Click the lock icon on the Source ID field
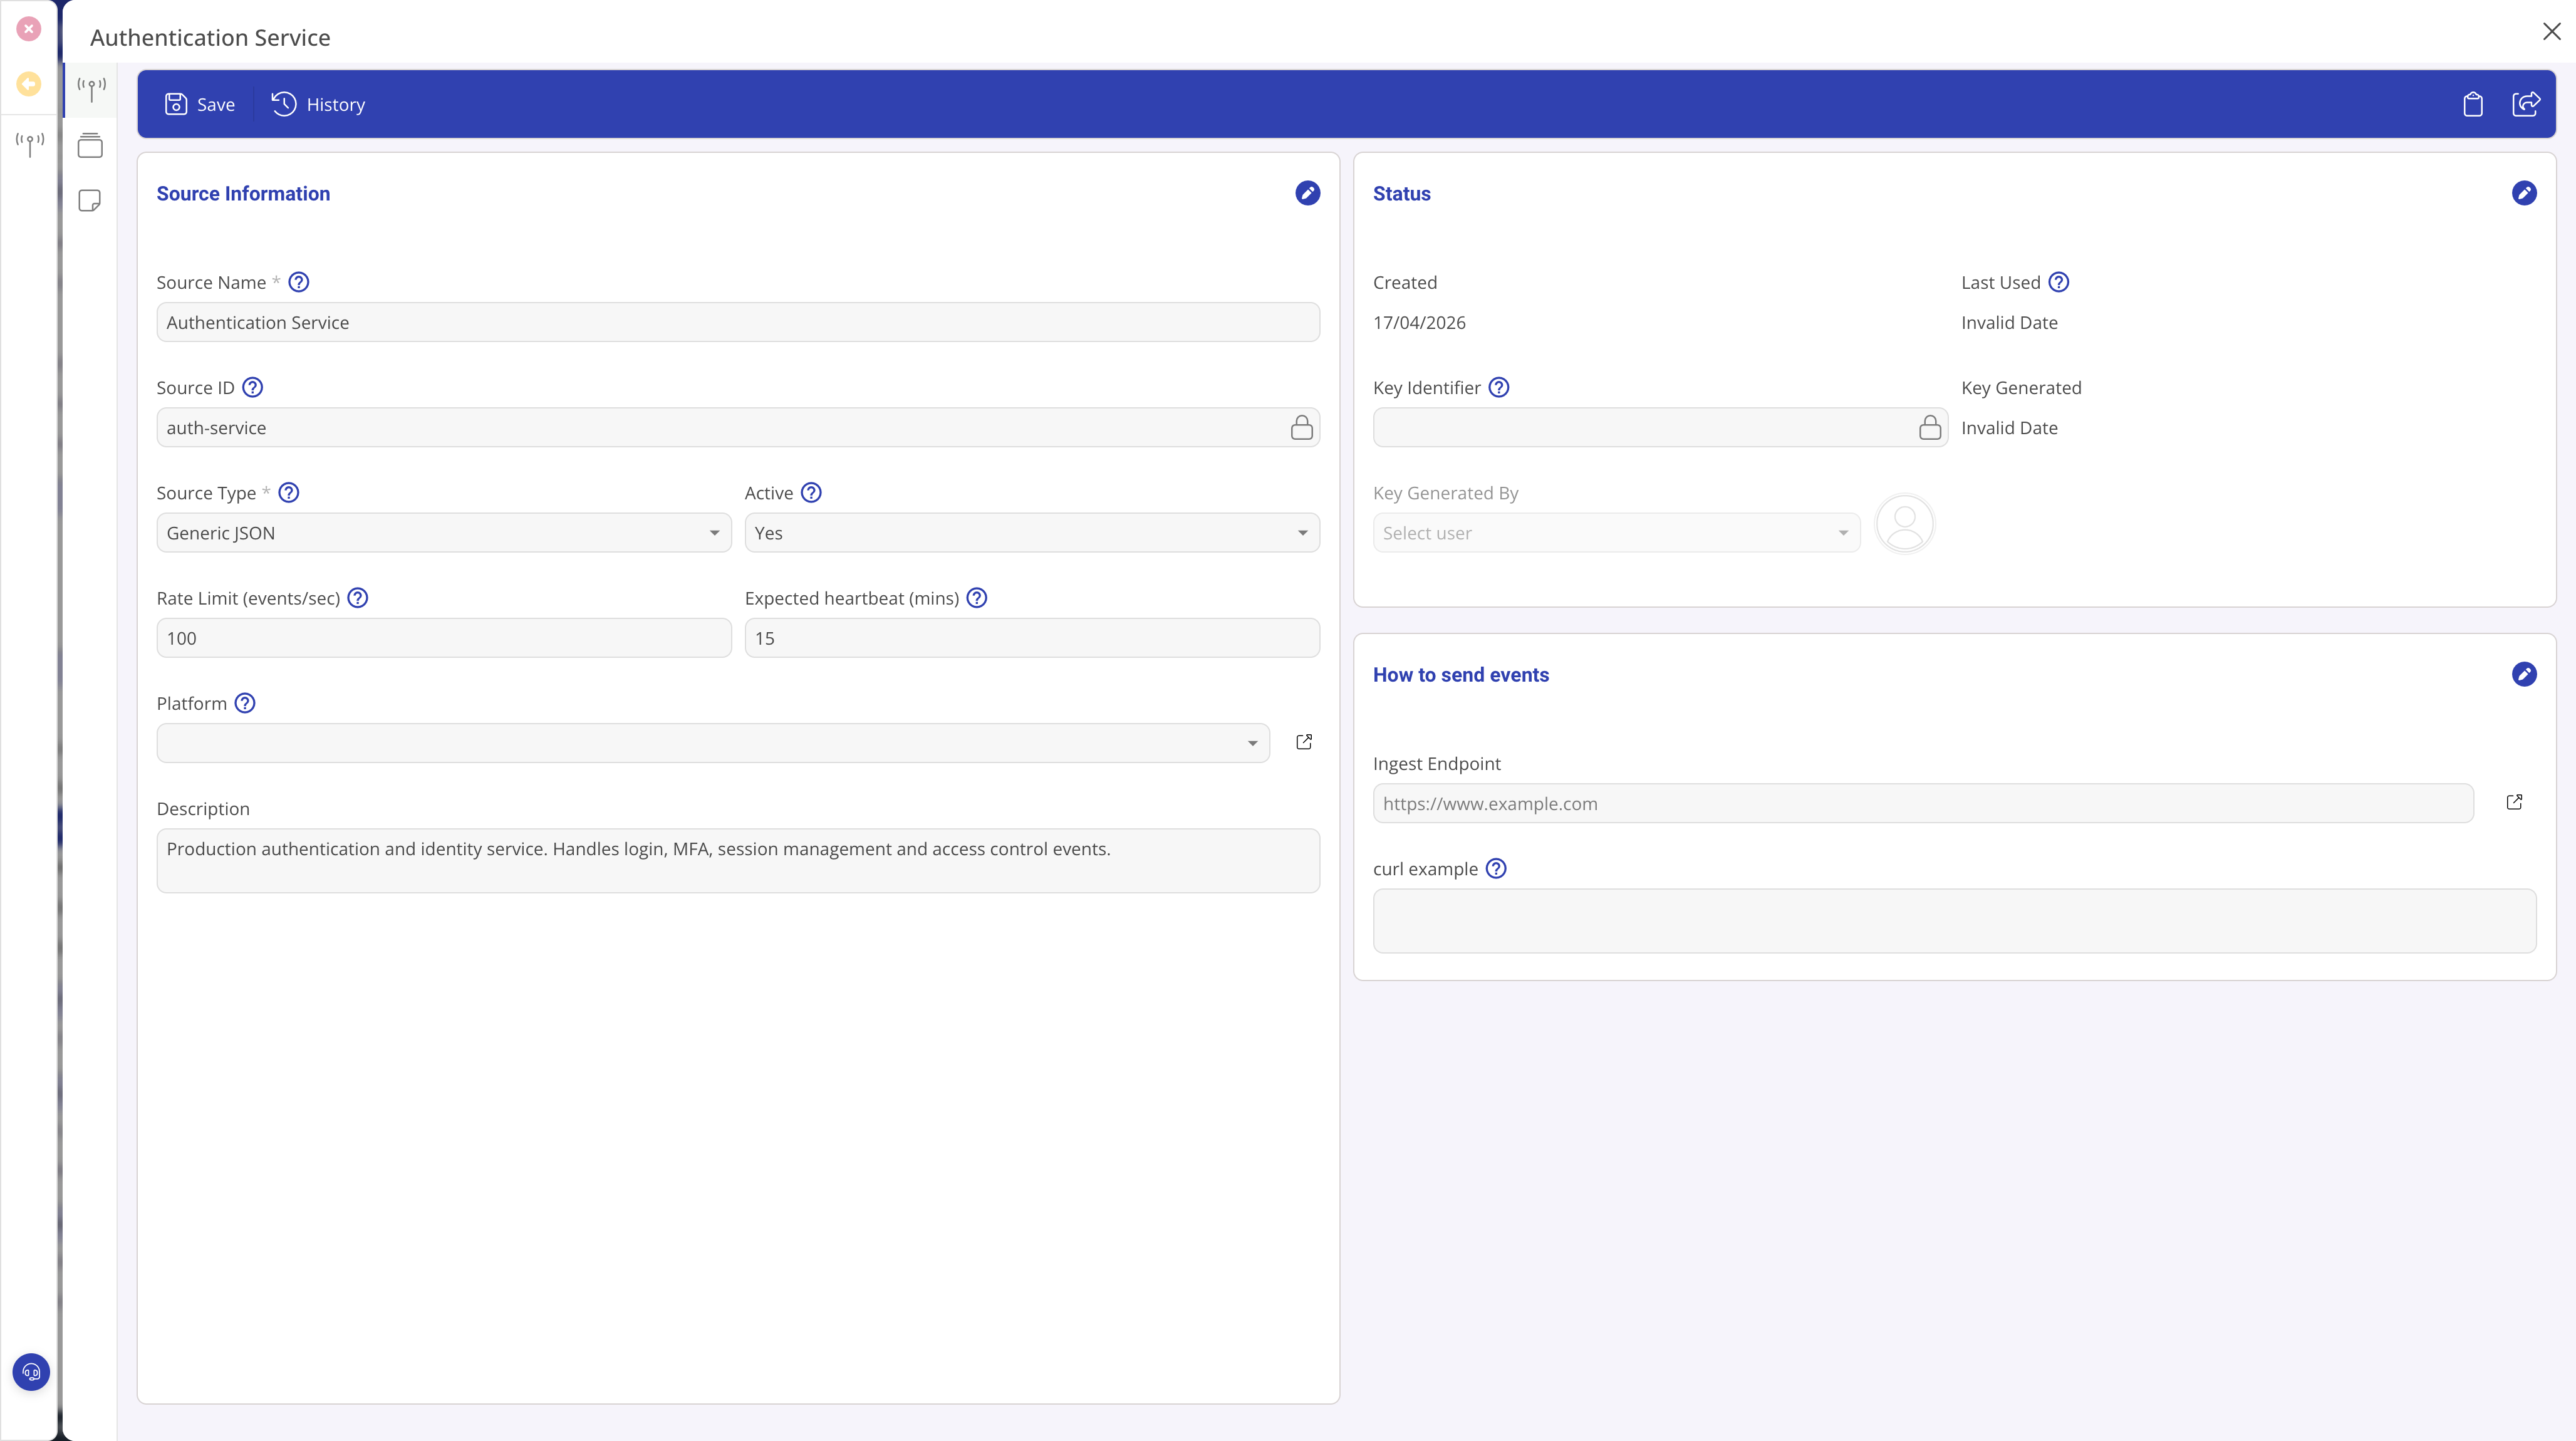Viewport: 2576px width, 1441px height. coord(1302,427)
